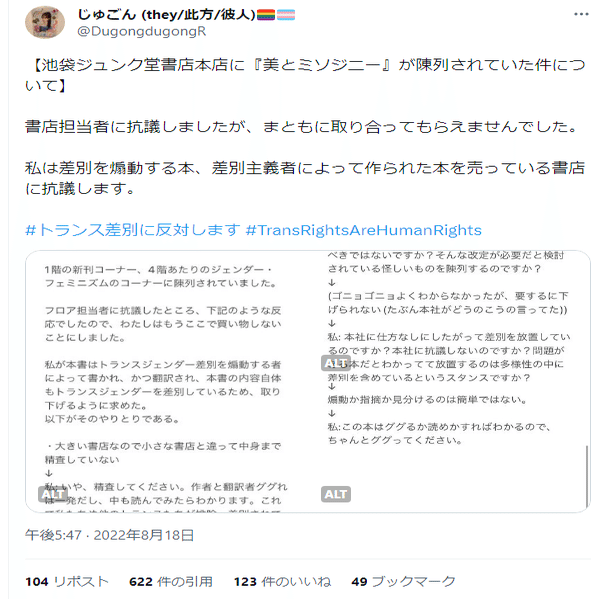This screenshot has width=599, height=599.
Task: Open the @DugongdugongR handle link
Action: click(x=141, y=31)
